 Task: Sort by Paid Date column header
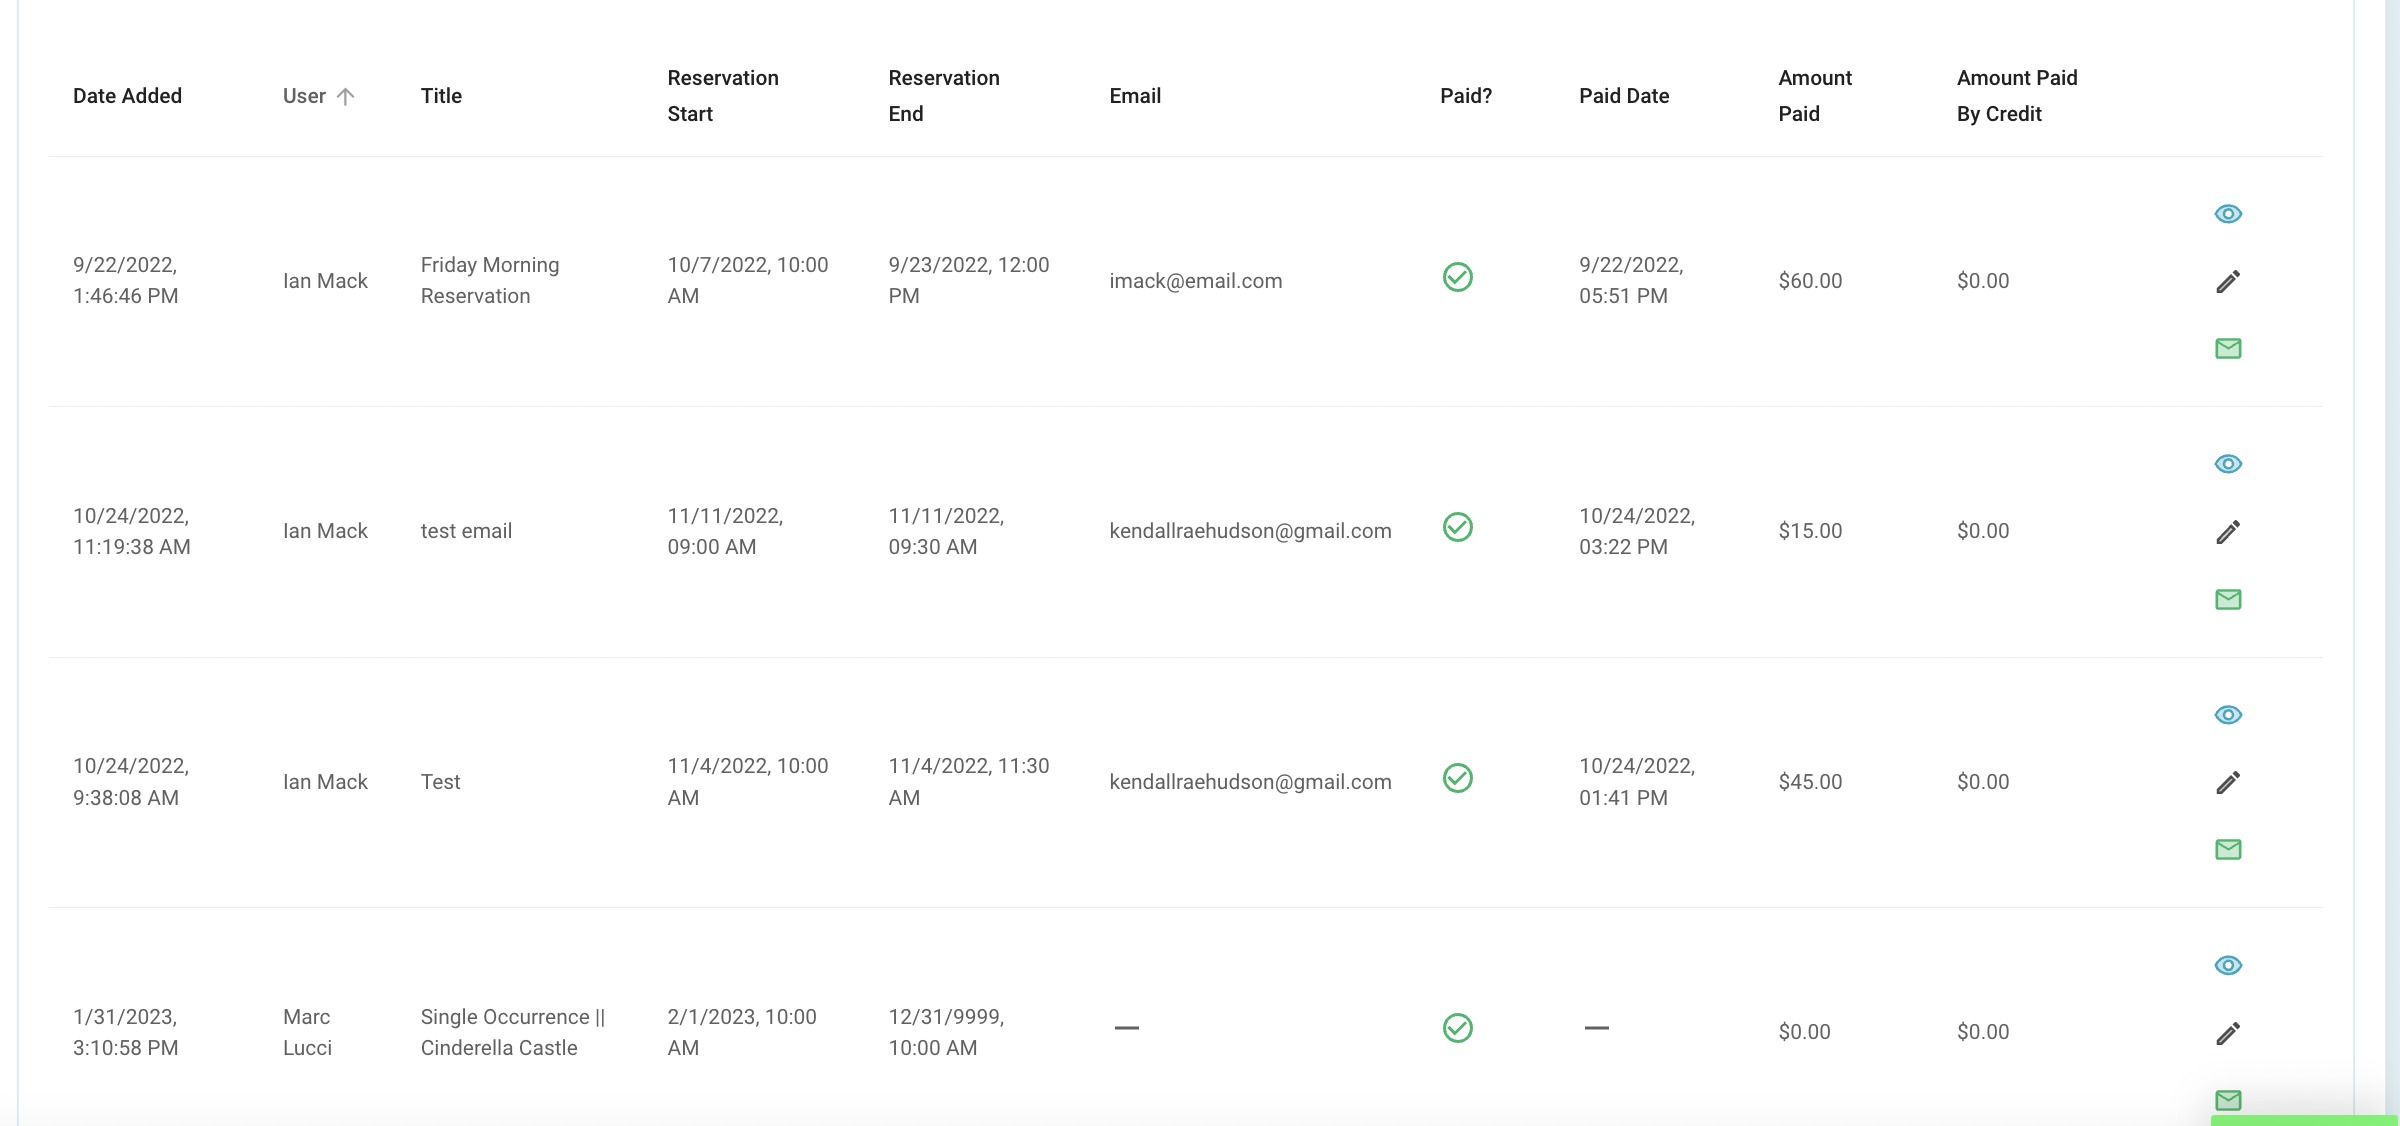1624,96
